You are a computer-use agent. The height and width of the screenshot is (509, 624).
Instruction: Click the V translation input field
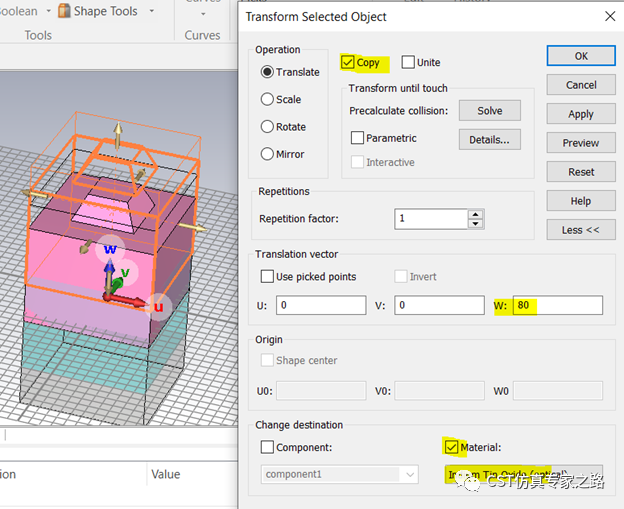[x=439, y=305]
